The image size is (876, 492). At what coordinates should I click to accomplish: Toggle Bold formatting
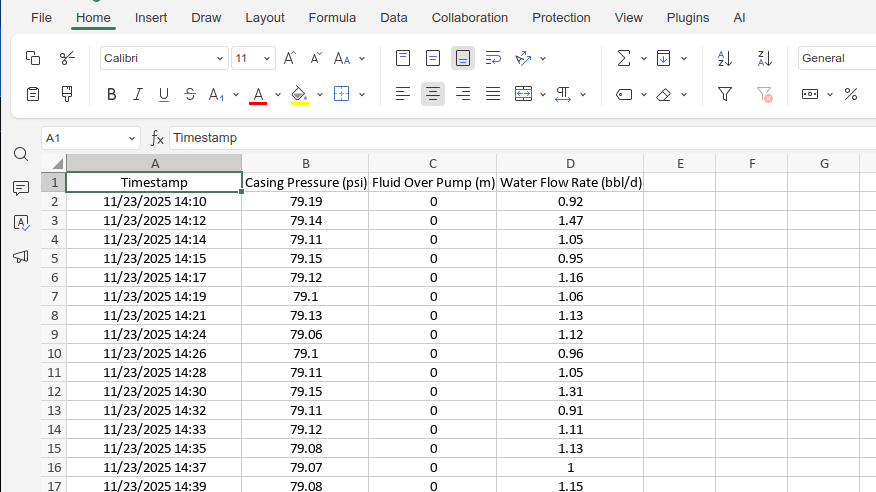click(x=111, y=94)
